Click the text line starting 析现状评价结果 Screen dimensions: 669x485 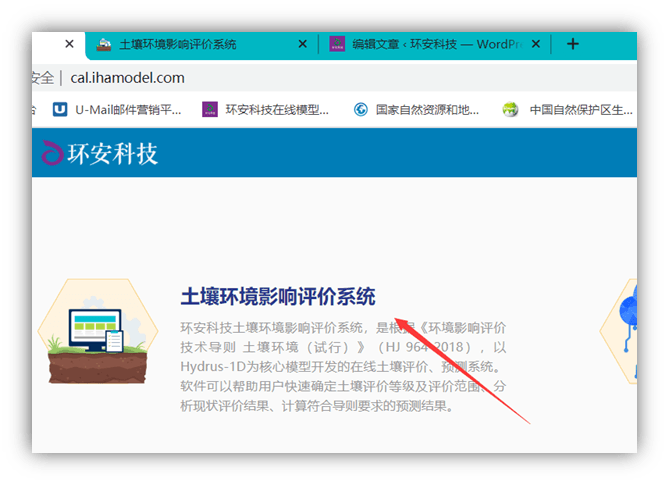(317, 406)
